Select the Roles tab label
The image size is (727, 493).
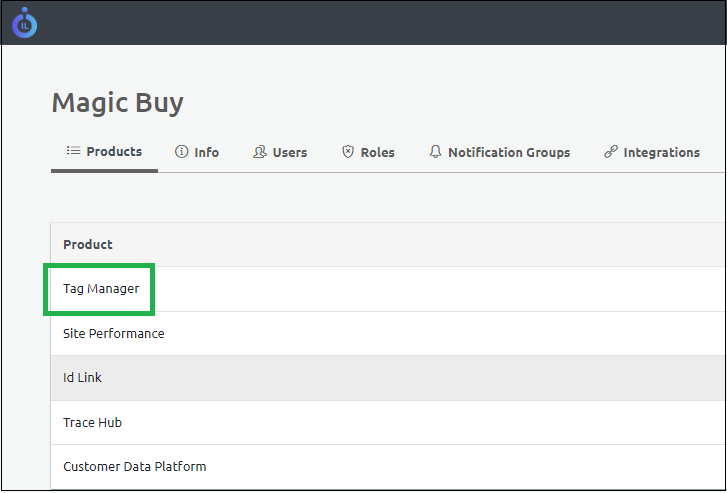tap(378, 153)
